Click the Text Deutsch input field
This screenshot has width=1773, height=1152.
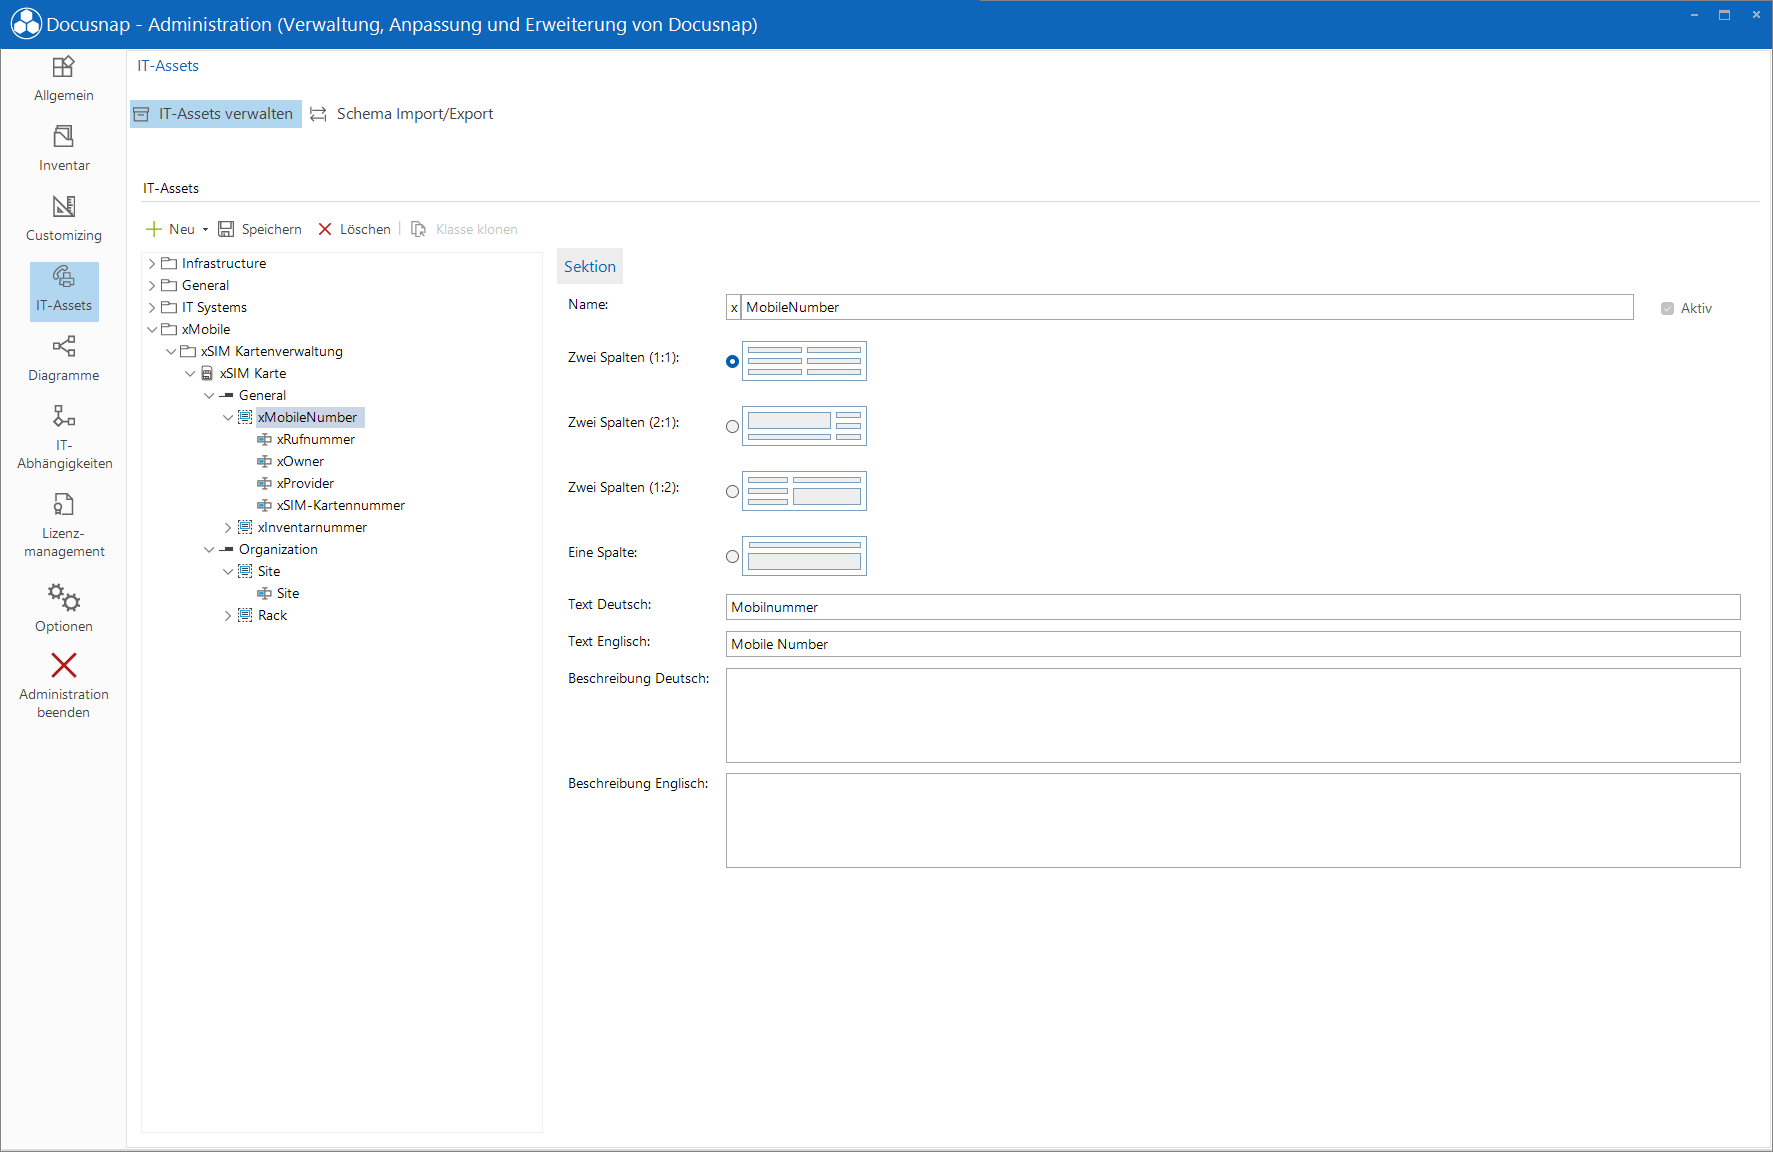[1233, 607]
